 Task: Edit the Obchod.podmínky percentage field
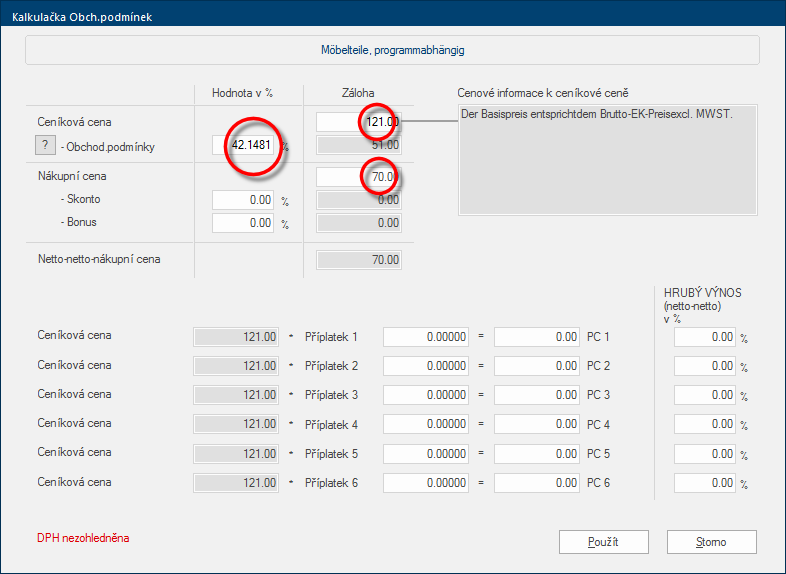pos(243,145)
